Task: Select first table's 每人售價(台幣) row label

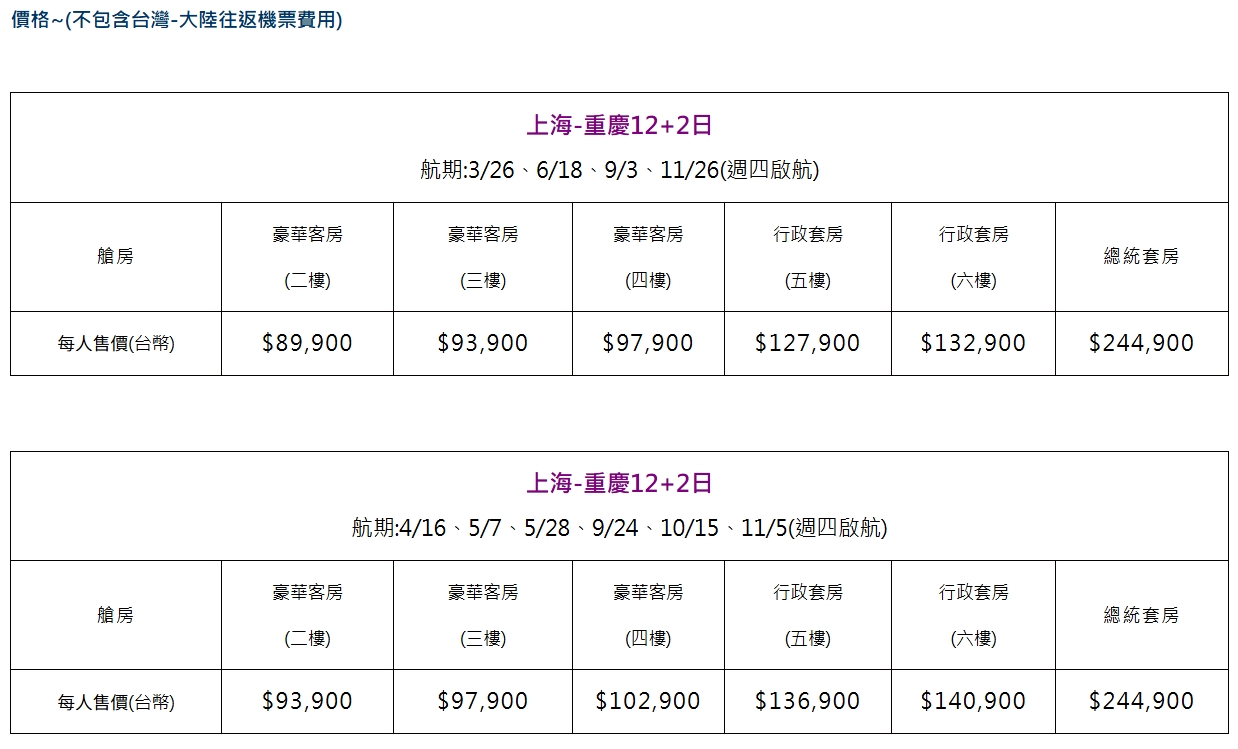Action: 116,343
